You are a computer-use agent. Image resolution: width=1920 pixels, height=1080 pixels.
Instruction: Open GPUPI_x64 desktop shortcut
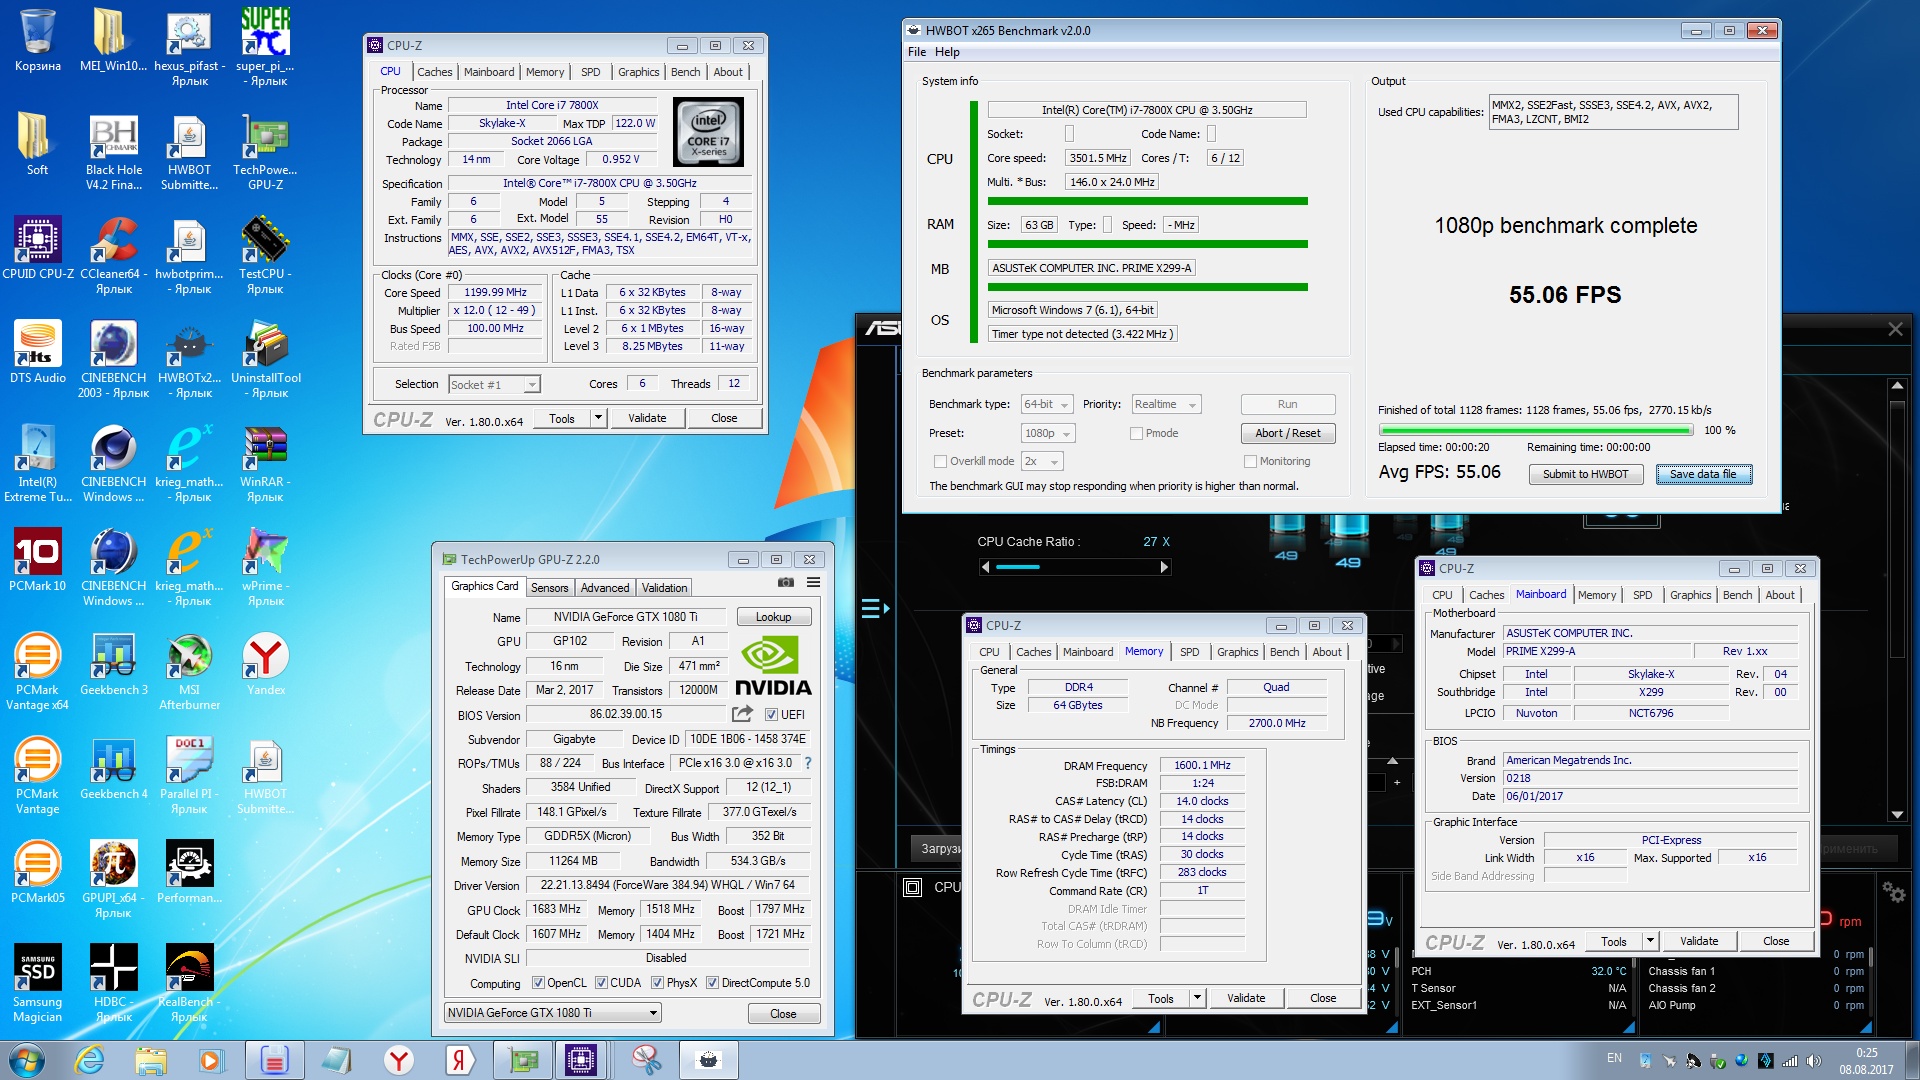click(x=114, y=878)
